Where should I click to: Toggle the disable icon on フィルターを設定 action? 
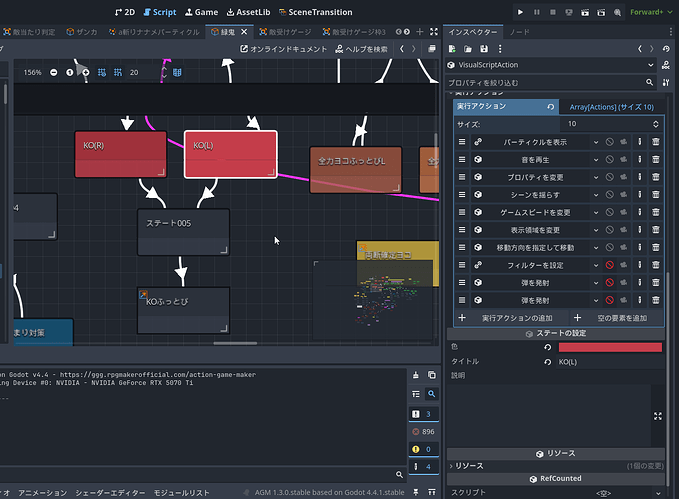coord(610,265)
